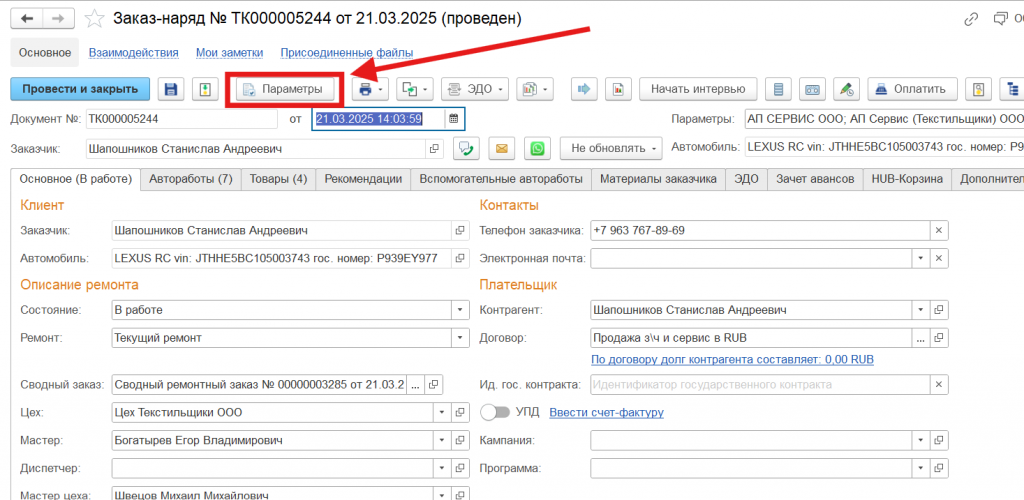Click the email envelope icon
1024x500 pixels.
(x=501, y=149)
